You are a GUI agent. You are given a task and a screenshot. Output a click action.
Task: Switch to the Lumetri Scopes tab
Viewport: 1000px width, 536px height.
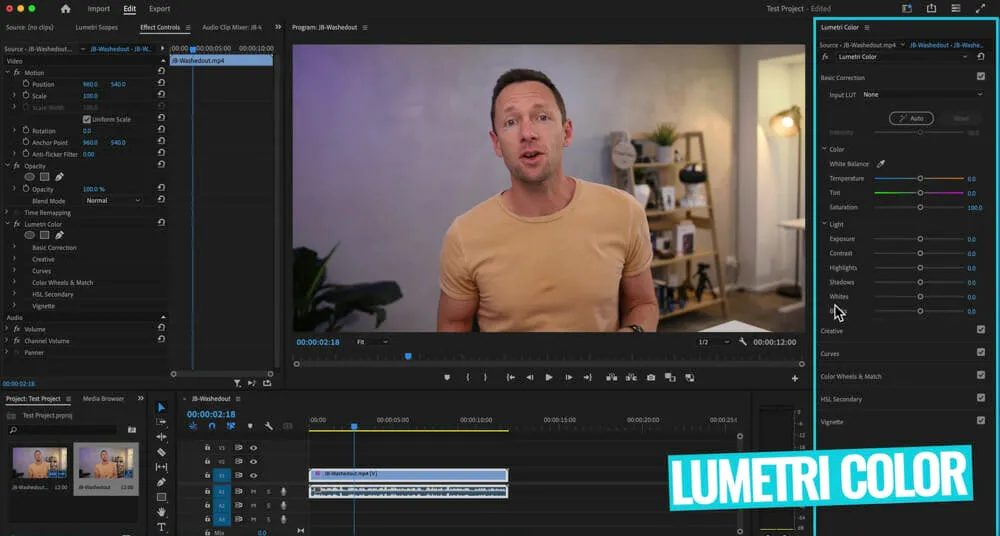(x=95, y=27)
